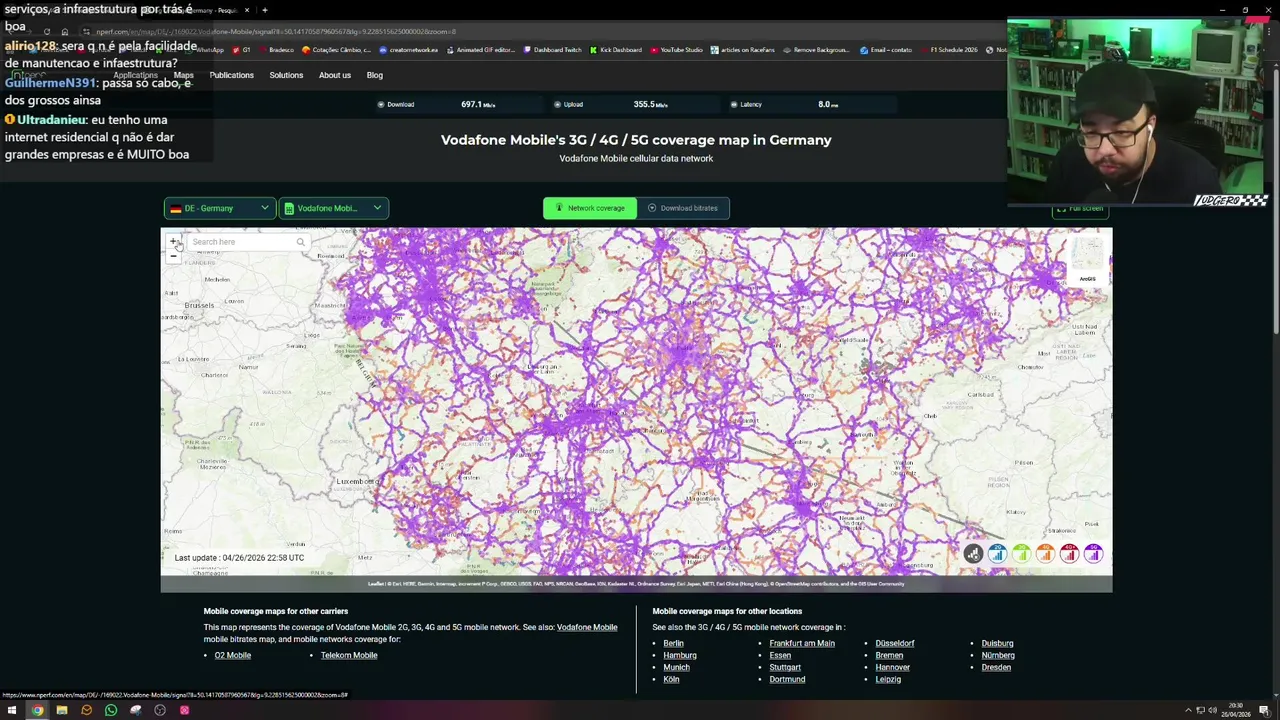
Task: Click the Download speed 697.1 value
Action: click(x=478, y=104)
